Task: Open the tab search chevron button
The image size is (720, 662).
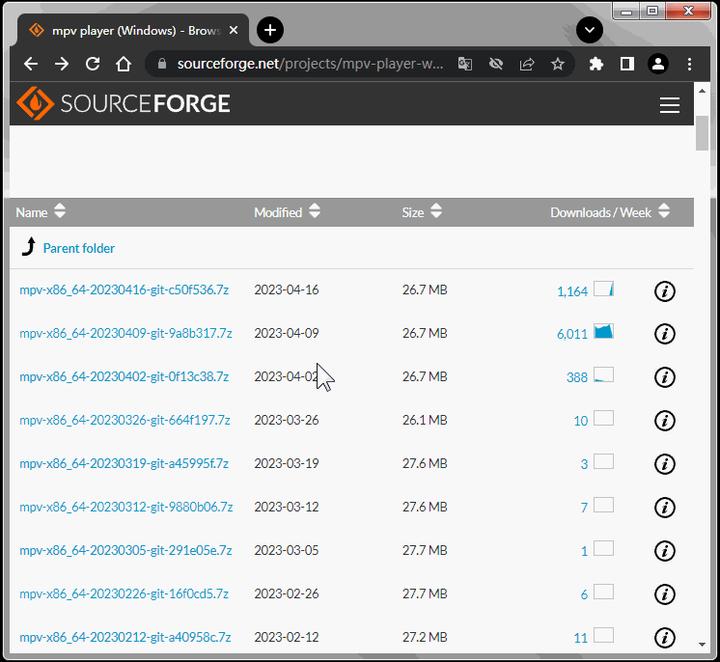Action: tap(589, 30)
